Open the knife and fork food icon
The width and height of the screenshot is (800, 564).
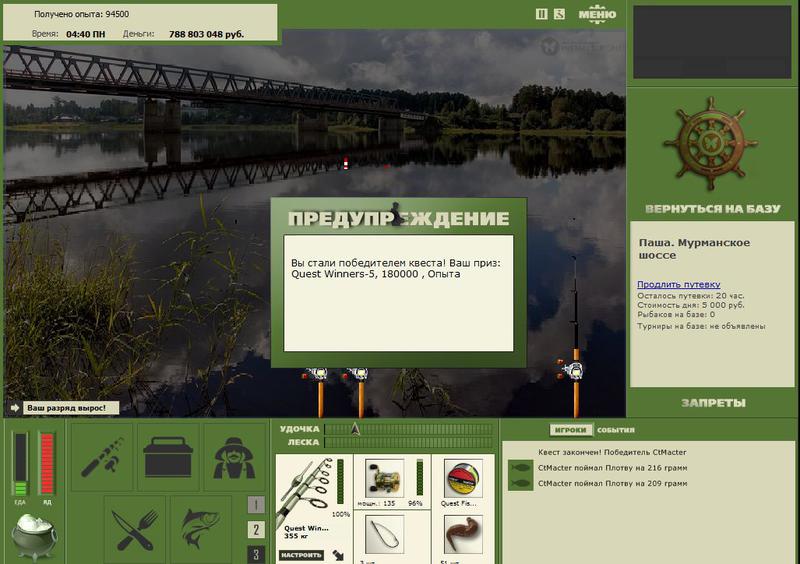point(135,530)
